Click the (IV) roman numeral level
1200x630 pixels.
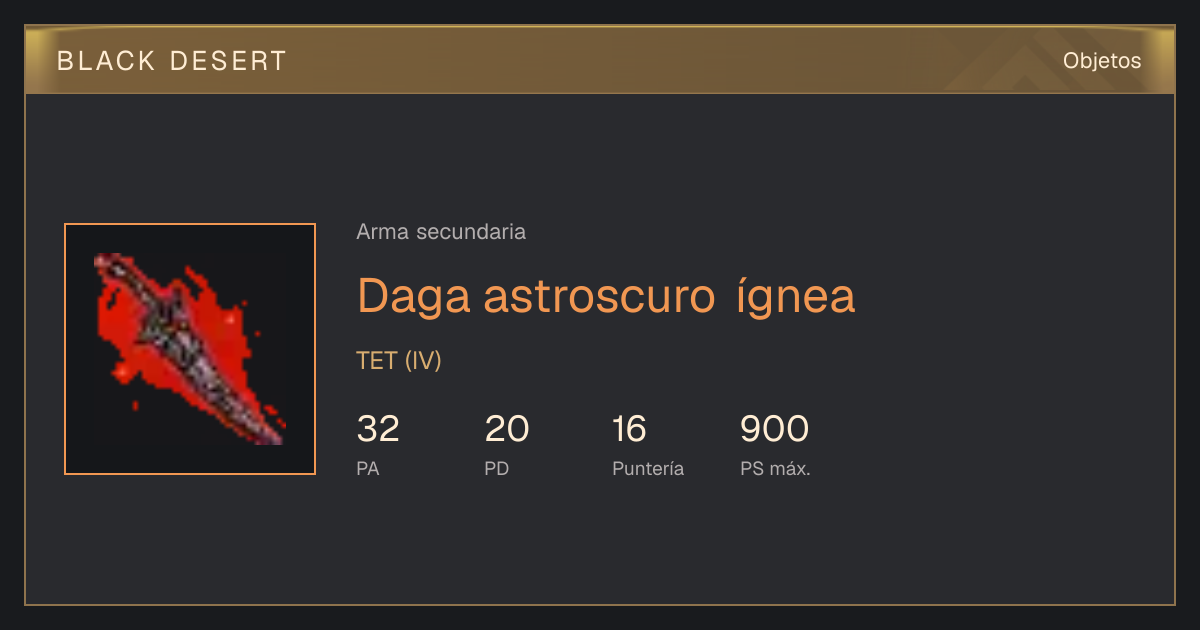(x=423, y=361)
